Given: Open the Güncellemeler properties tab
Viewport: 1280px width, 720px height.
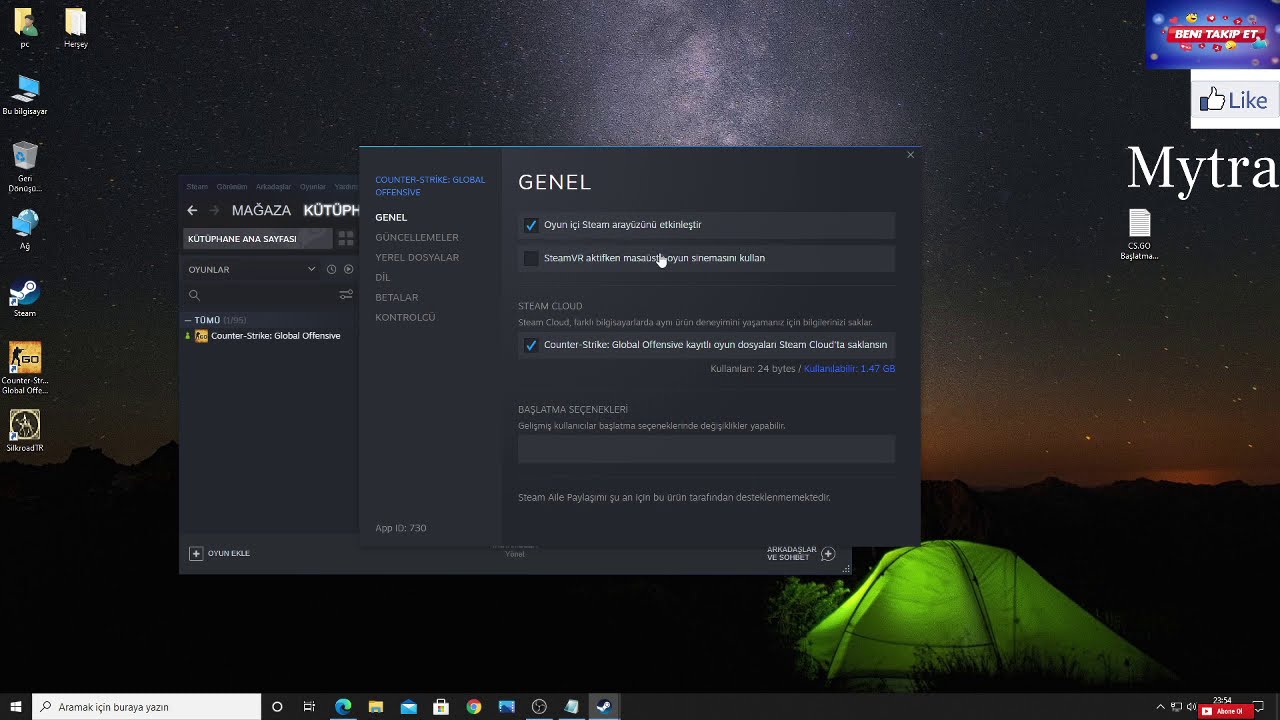Looking at the screenshot, I should (x=417, y=237).
